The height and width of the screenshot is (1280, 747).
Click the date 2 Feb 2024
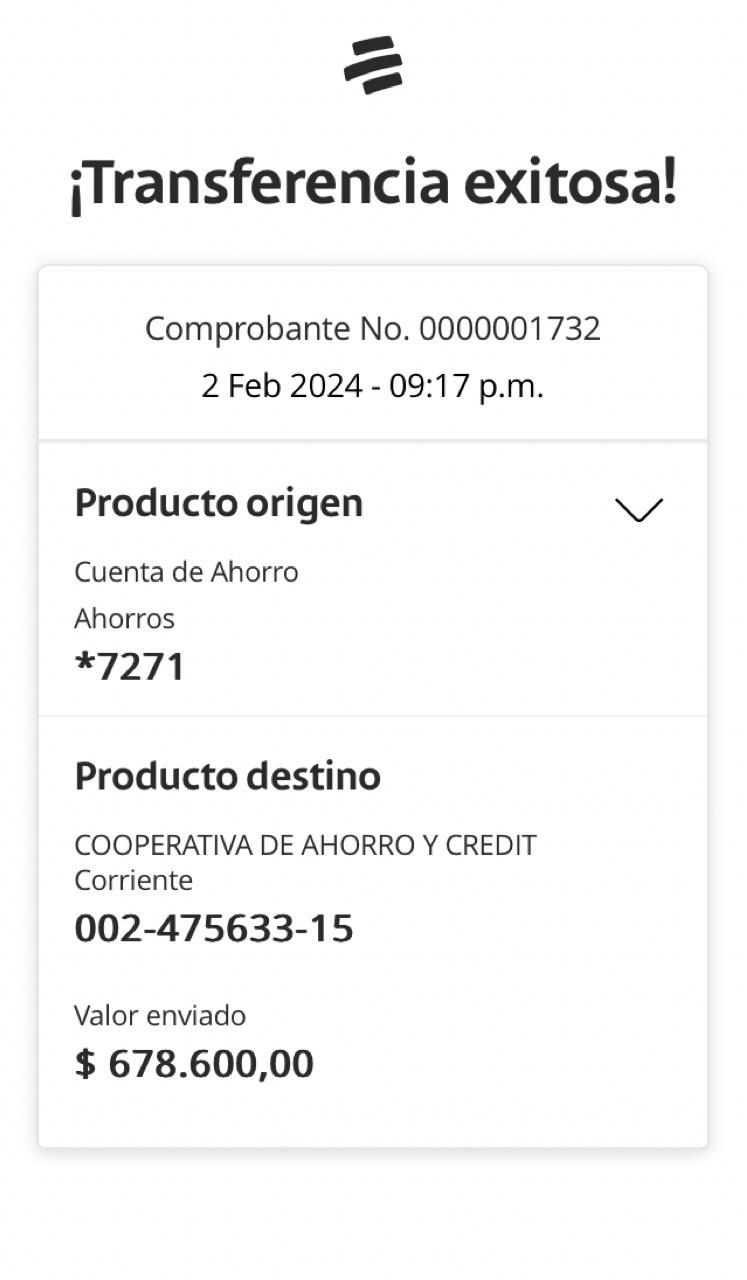(x=281, y=387)
